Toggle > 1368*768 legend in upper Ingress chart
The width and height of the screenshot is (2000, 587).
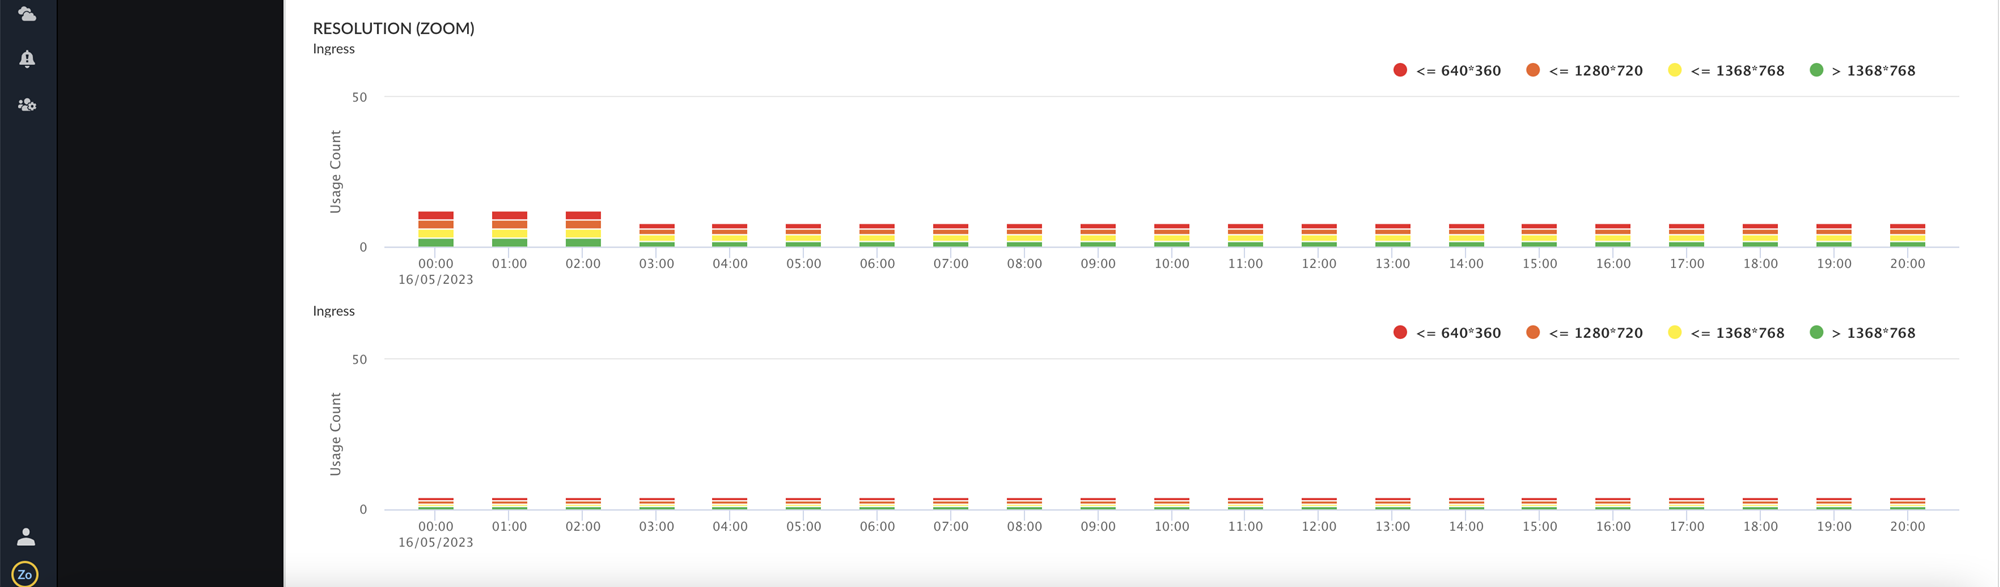pyautogui.click(x=1862, y=70)
